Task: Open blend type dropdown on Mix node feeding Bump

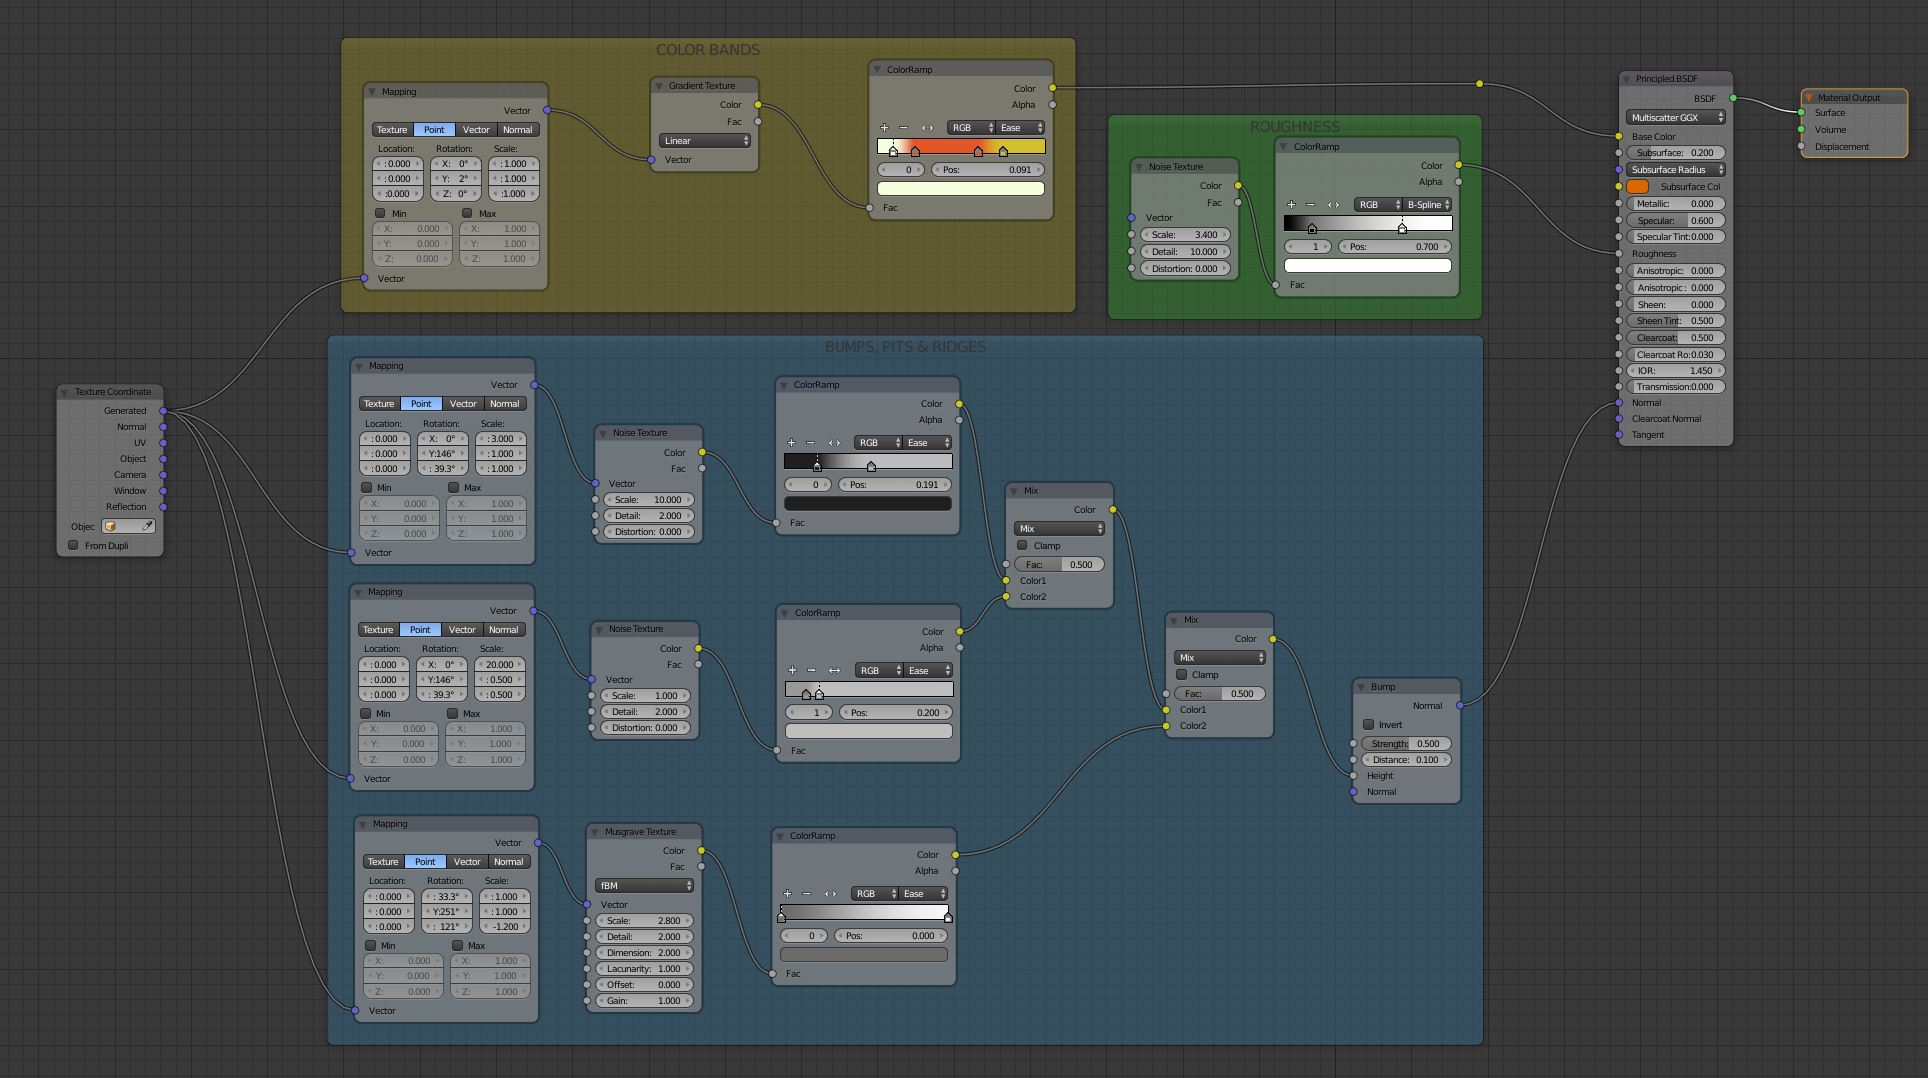Action: 1219,658
